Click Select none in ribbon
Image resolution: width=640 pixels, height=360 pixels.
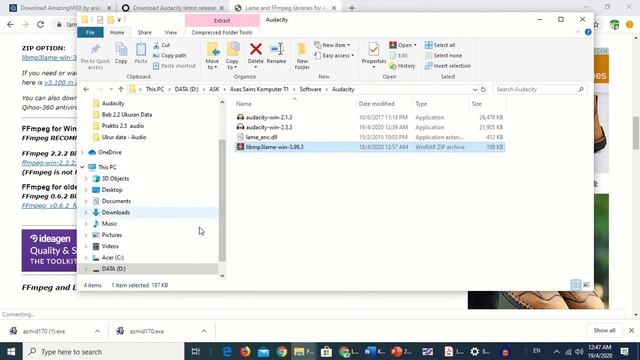click(443, 56)
